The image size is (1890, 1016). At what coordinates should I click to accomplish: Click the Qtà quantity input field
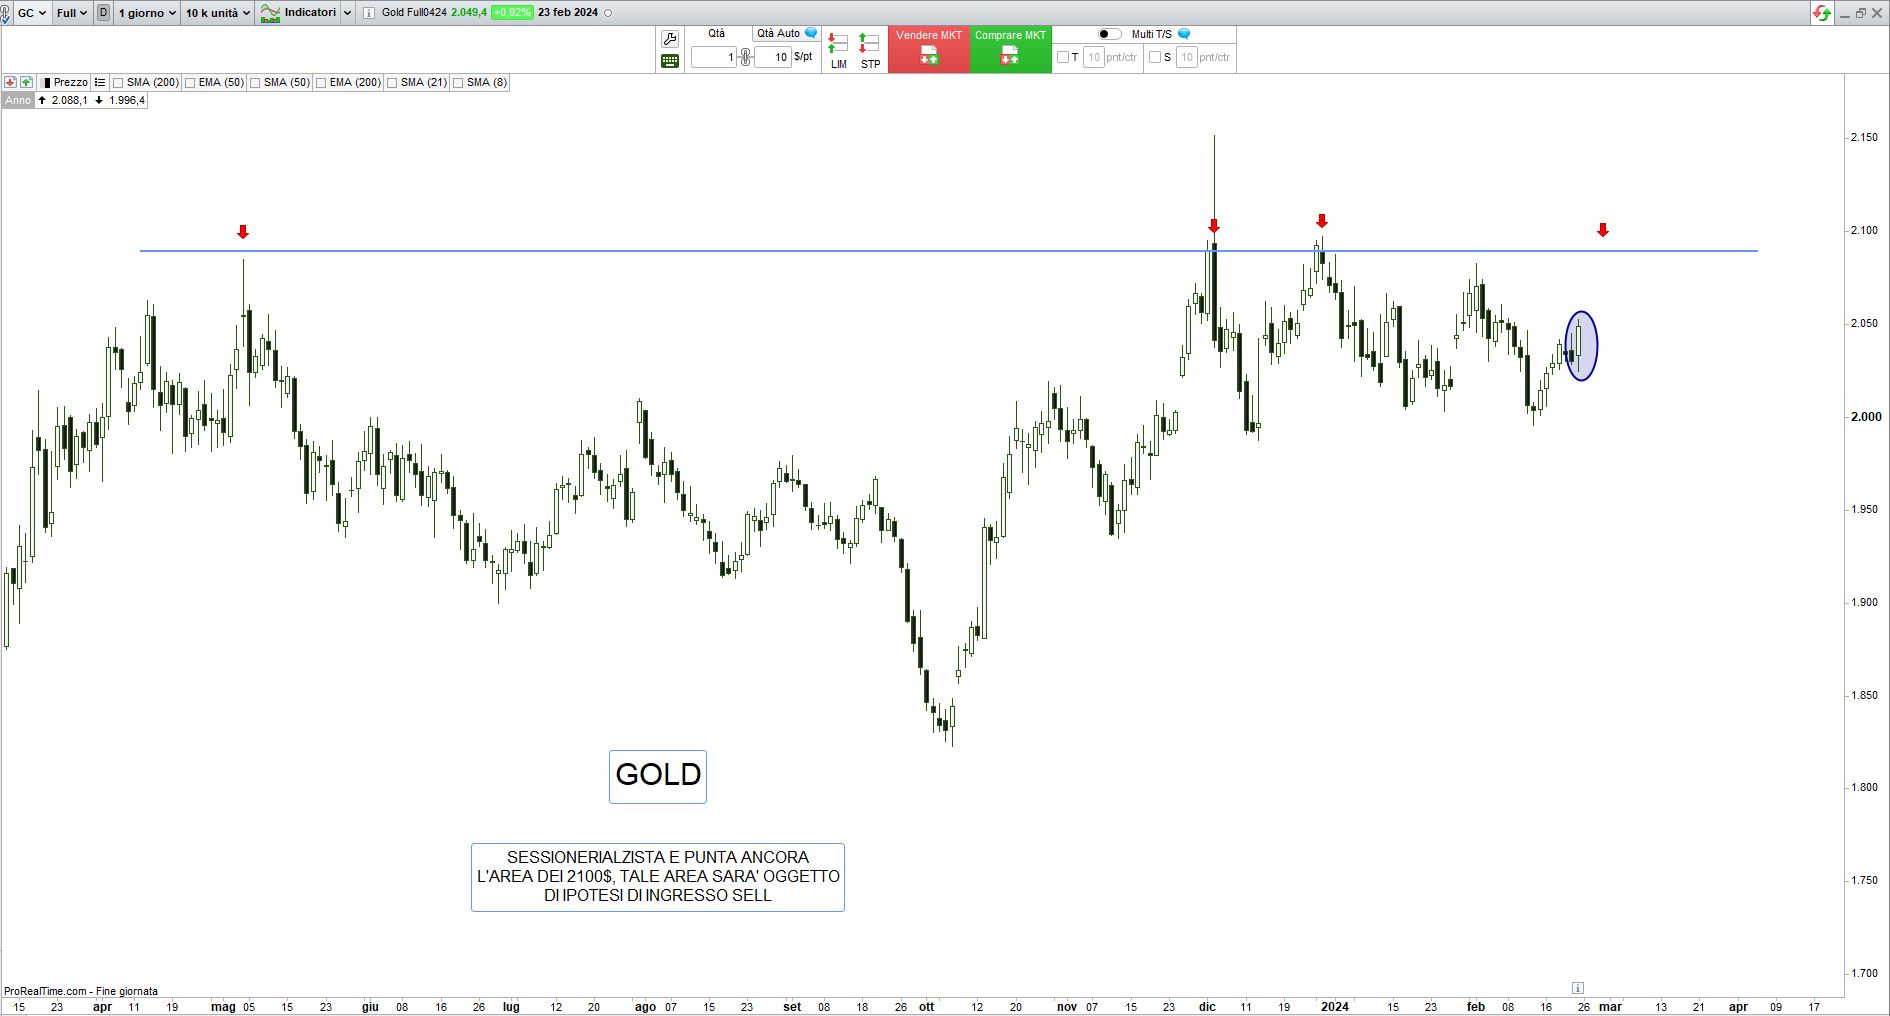(714, 57)
